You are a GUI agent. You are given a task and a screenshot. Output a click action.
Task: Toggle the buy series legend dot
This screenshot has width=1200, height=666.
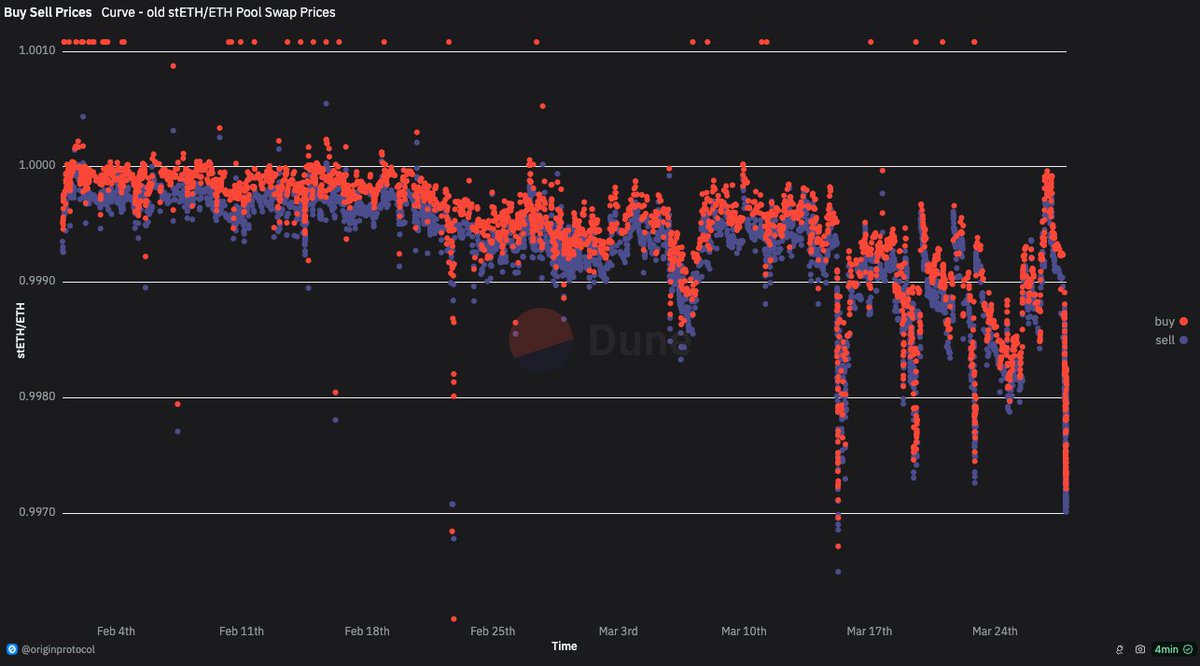tap(1184, 322)
